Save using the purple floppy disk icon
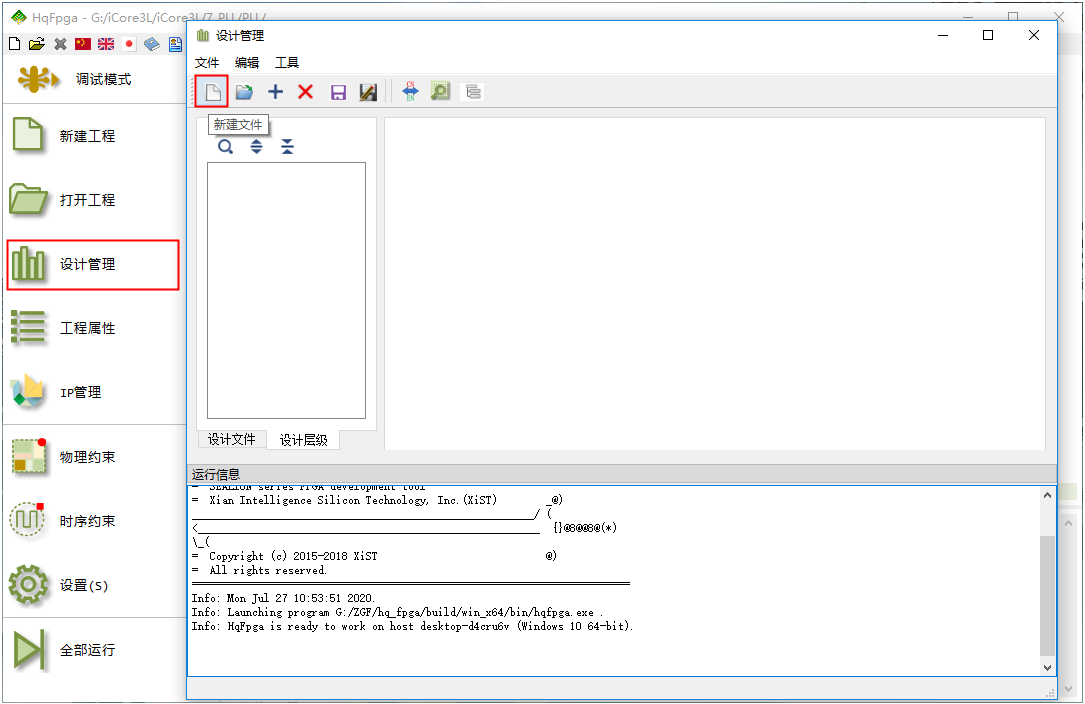This screenshot has height=704, width=1085. click(338, 92)
